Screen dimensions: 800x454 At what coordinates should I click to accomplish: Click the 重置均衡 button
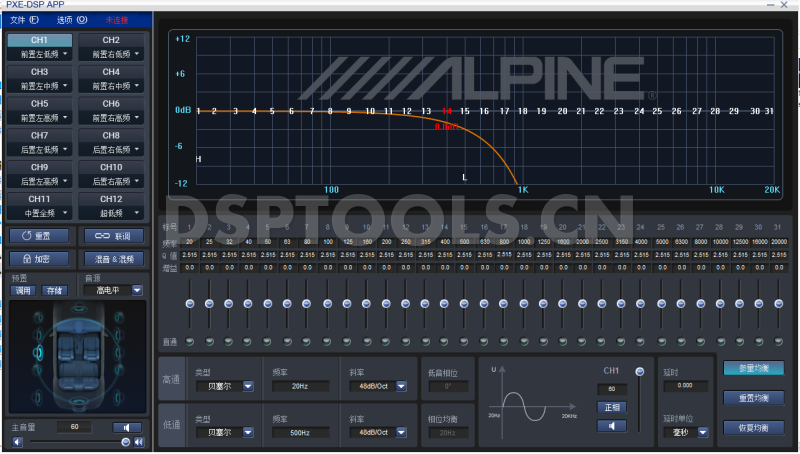[x=754, y=398]
